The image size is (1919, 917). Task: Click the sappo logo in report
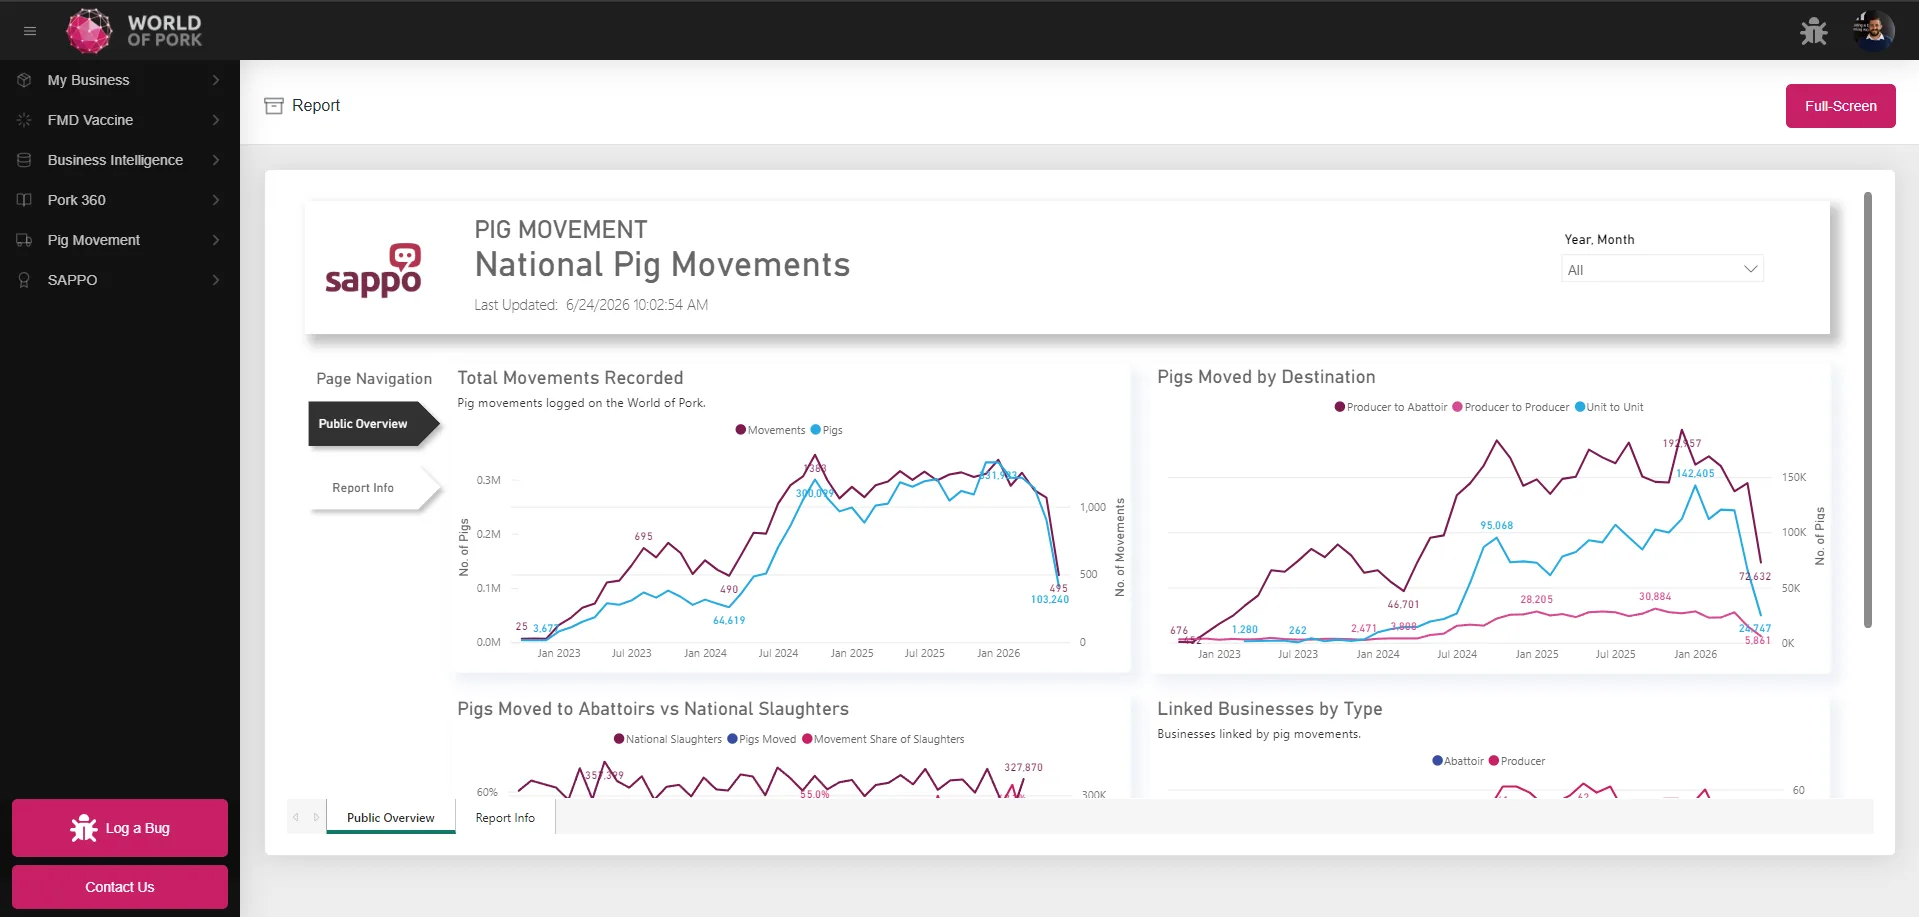click(373, 270)
